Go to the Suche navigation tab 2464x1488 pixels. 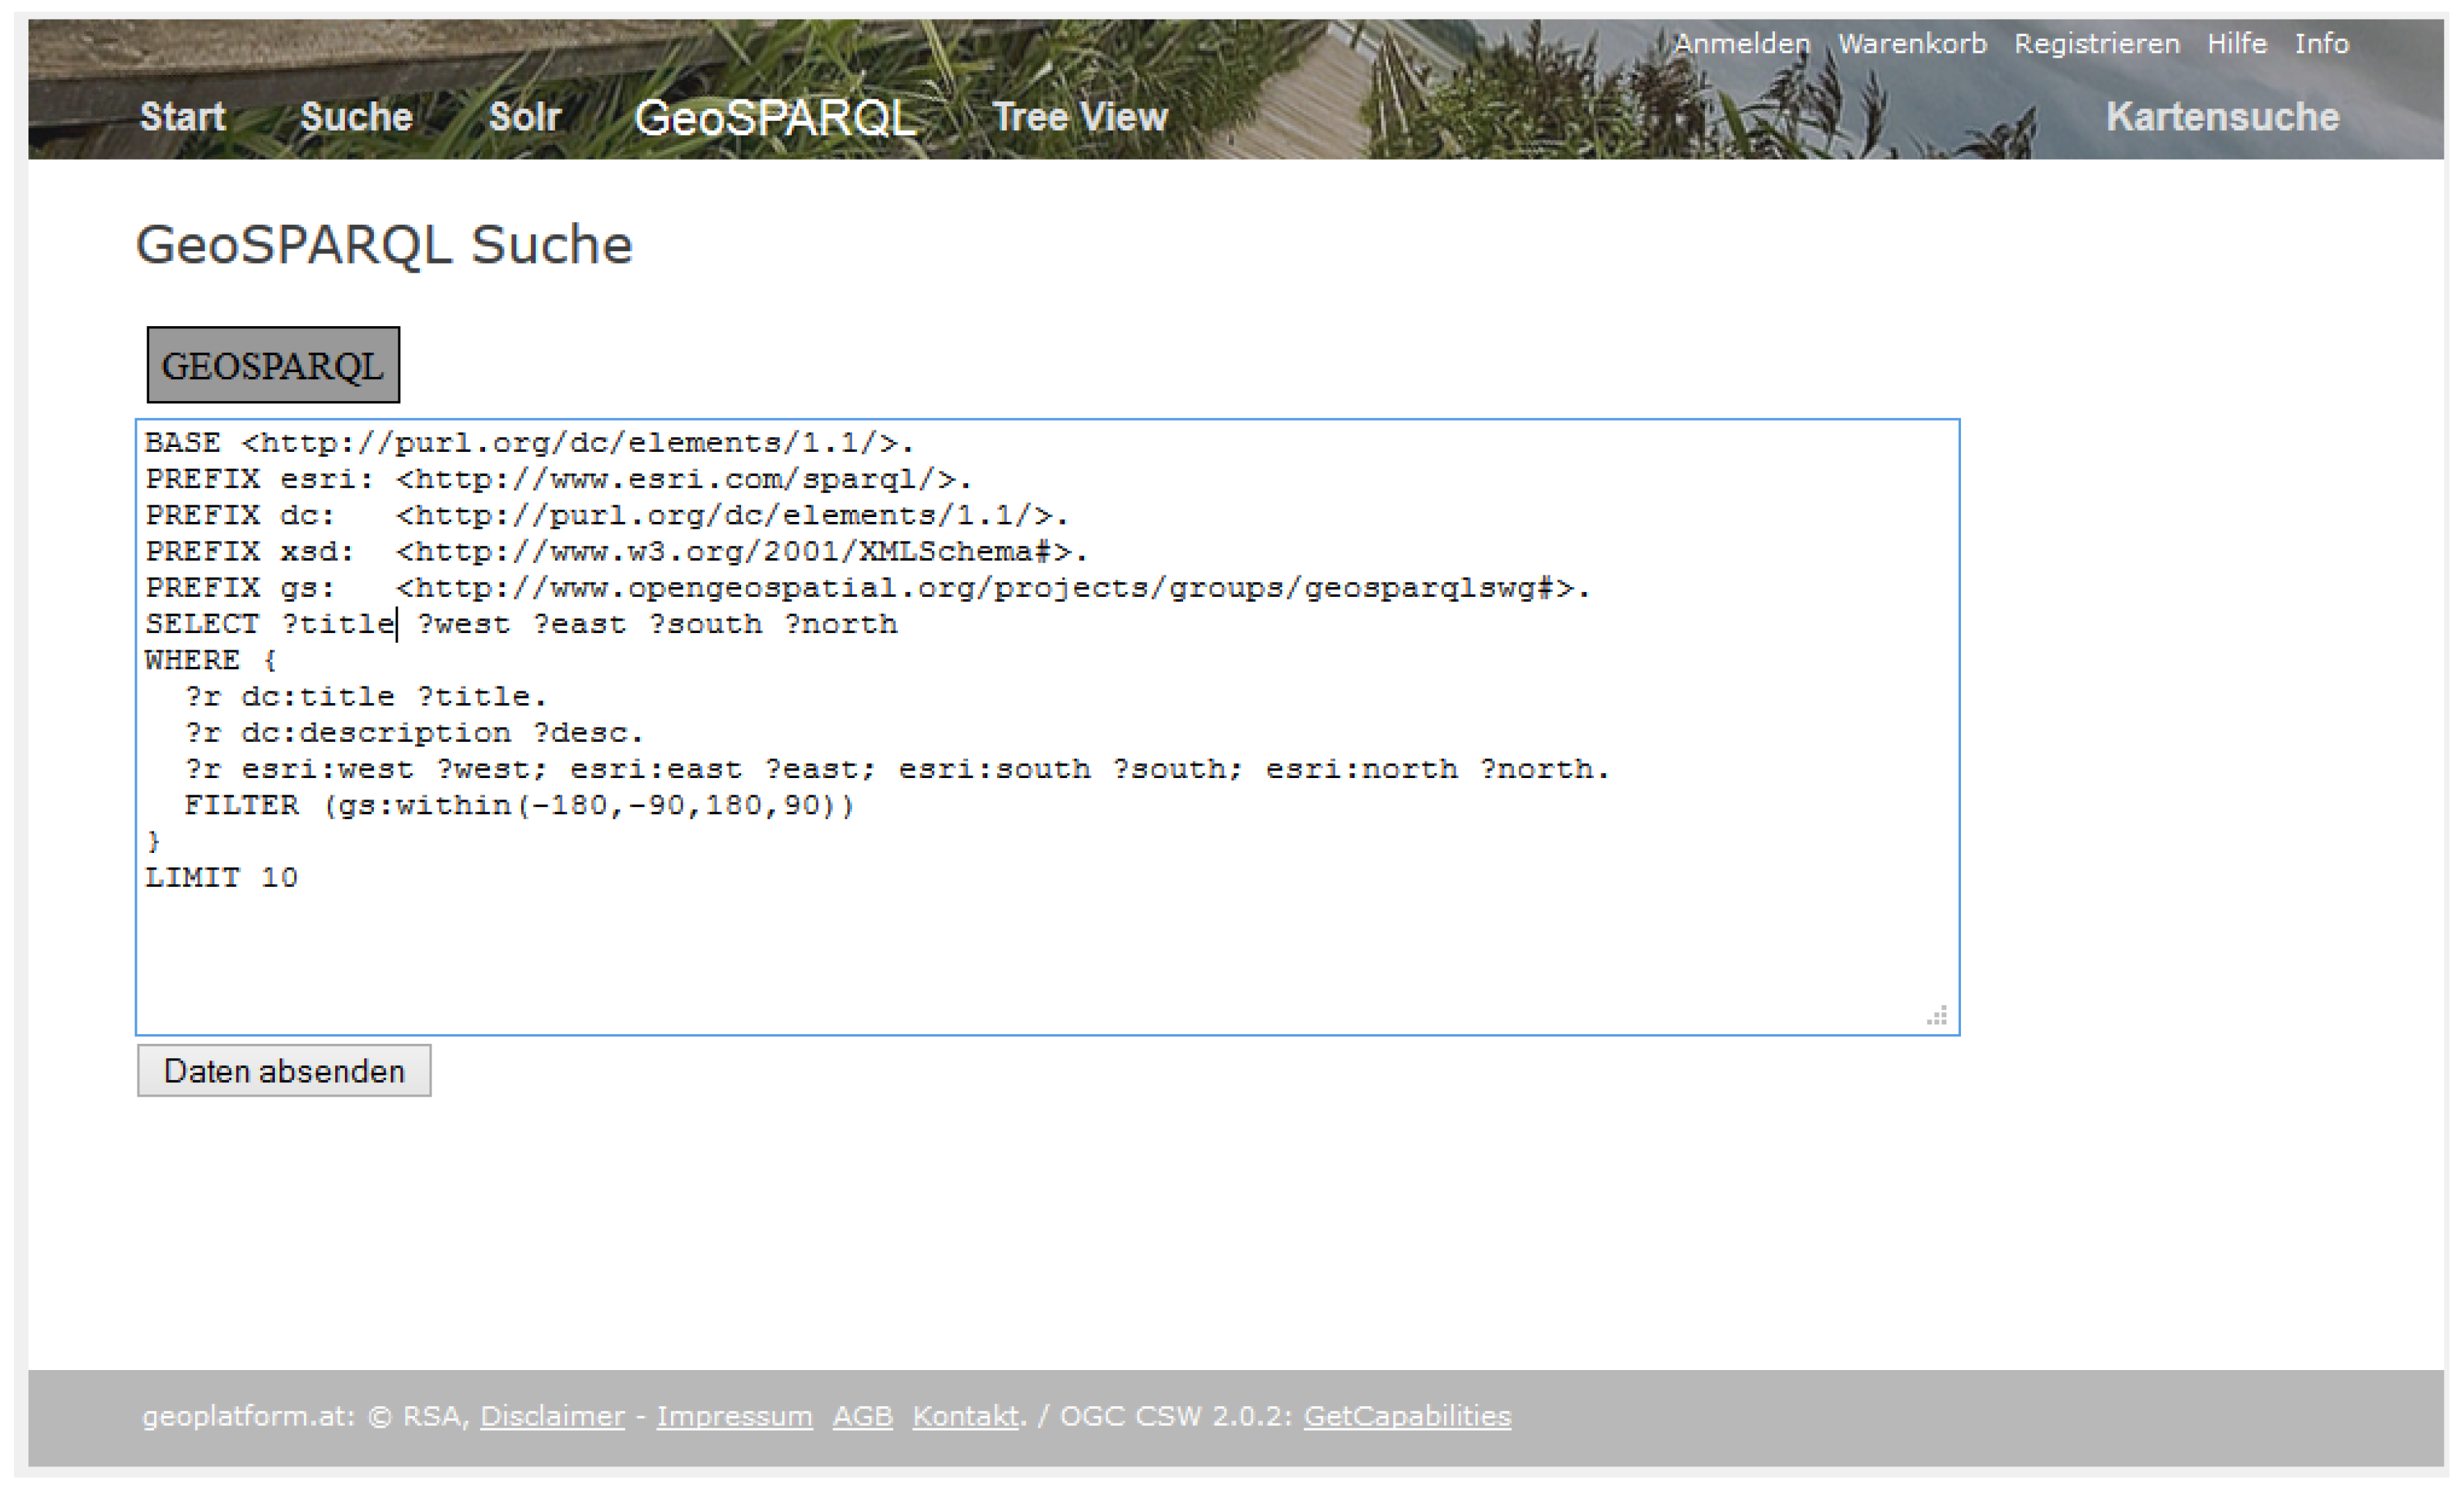click(356, 117)
